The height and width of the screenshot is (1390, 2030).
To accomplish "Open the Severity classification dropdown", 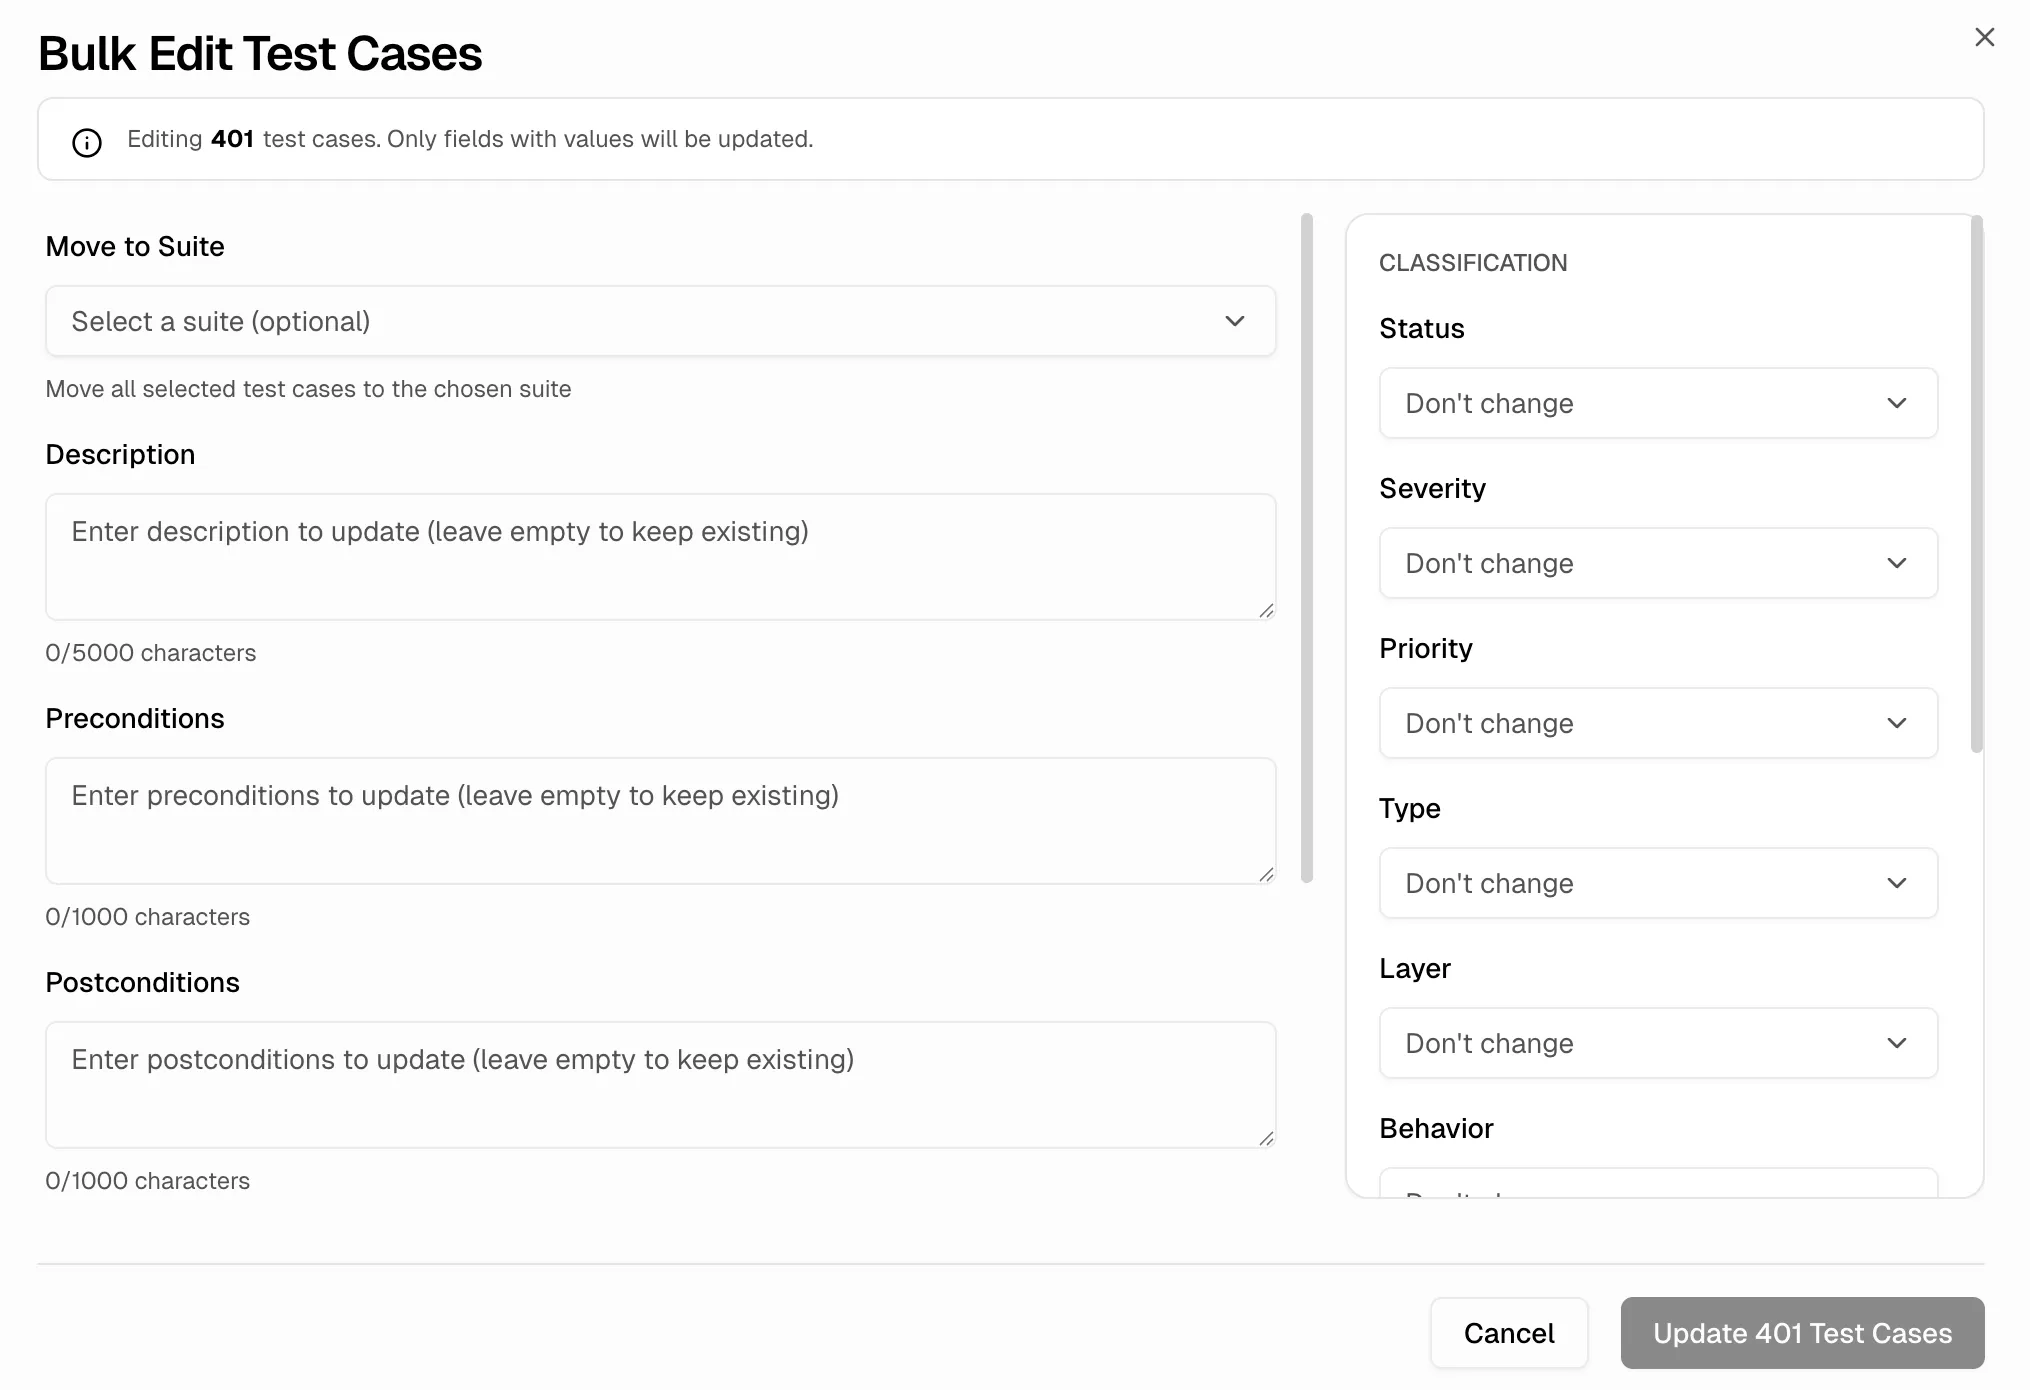I will pos(1658,563).
